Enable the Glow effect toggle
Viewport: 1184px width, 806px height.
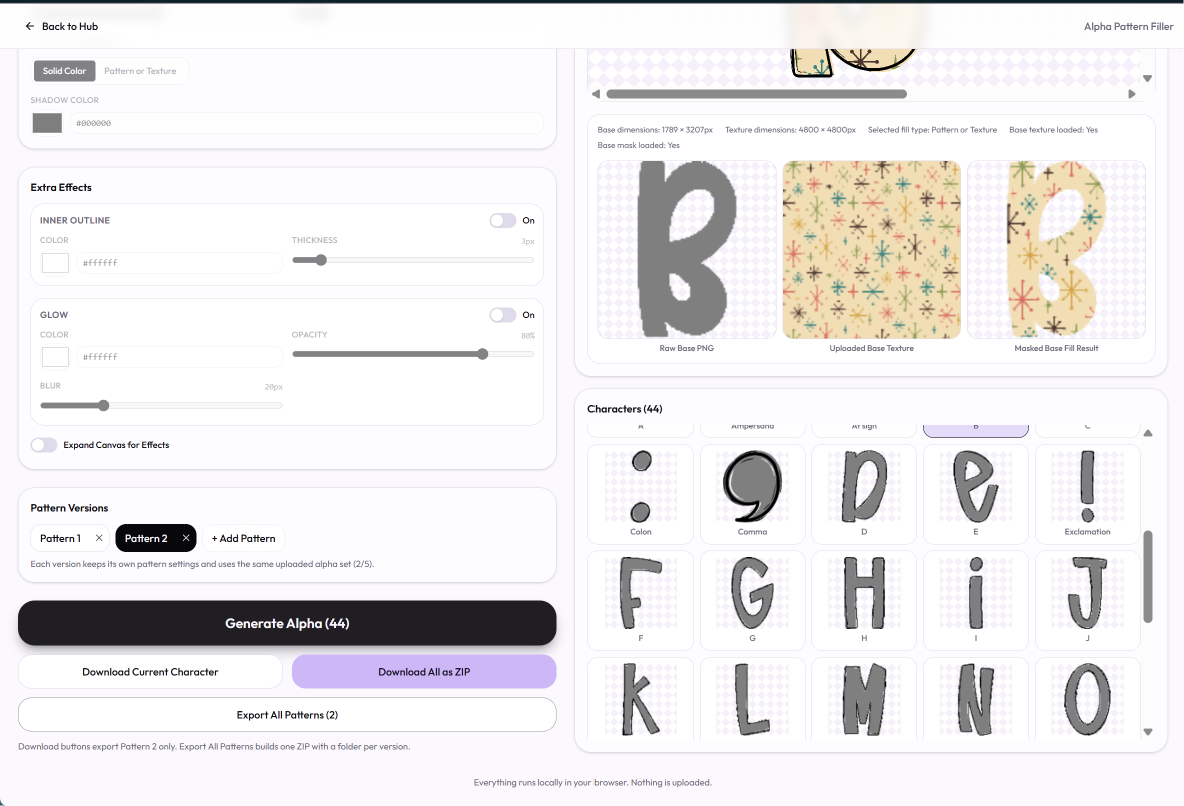[503, 315]
